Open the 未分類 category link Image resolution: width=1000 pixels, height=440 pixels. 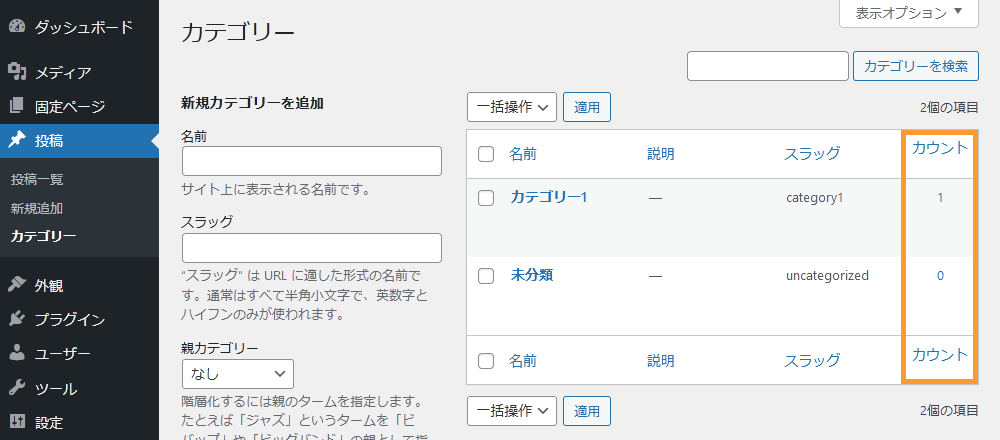[531, 275]
